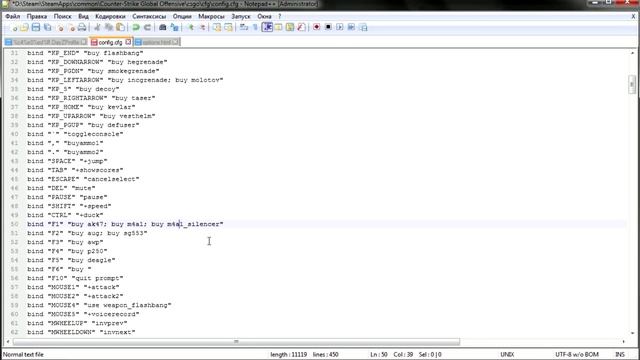Open the Файл menu
Viewport: 640px width, 360px height.
point(13,16)
